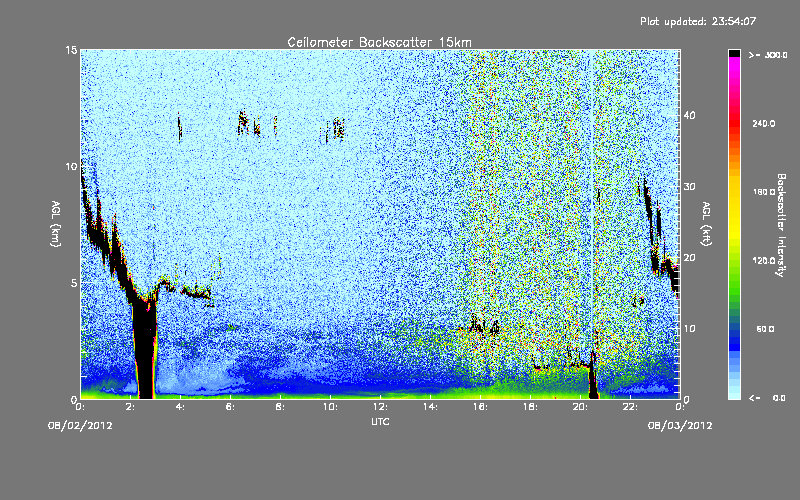Click the UTC axis label
The image size is (800, 500).
click(380, 421)
